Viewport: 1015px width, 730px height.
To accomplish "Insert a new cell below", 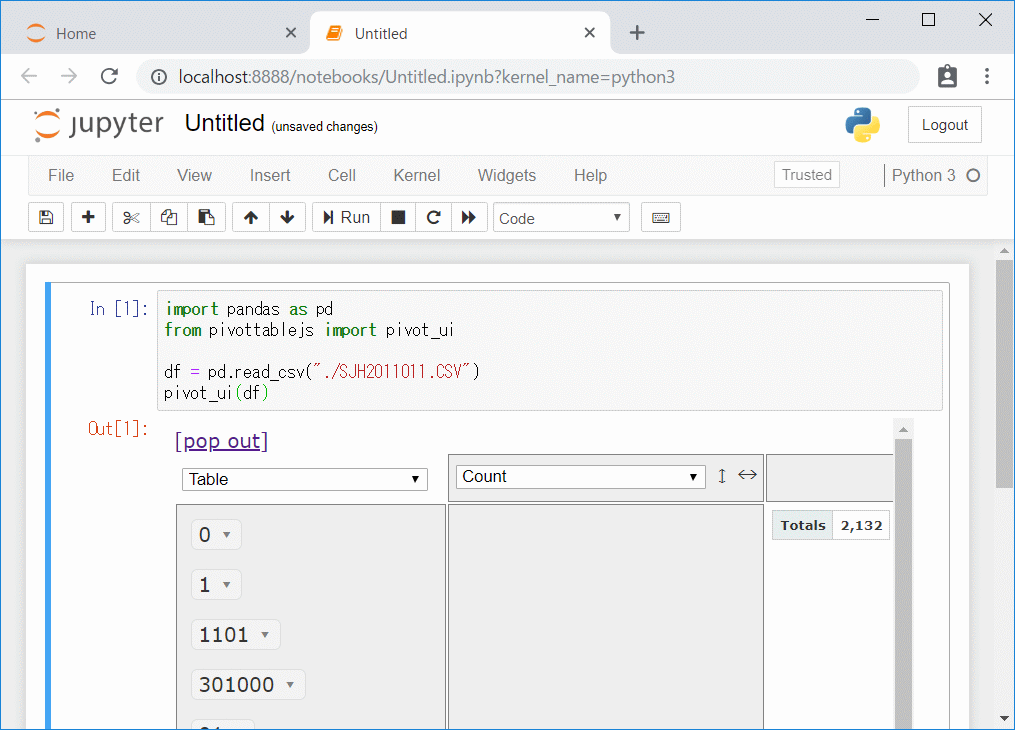I will pyautogui.click(x=88, y=217).
